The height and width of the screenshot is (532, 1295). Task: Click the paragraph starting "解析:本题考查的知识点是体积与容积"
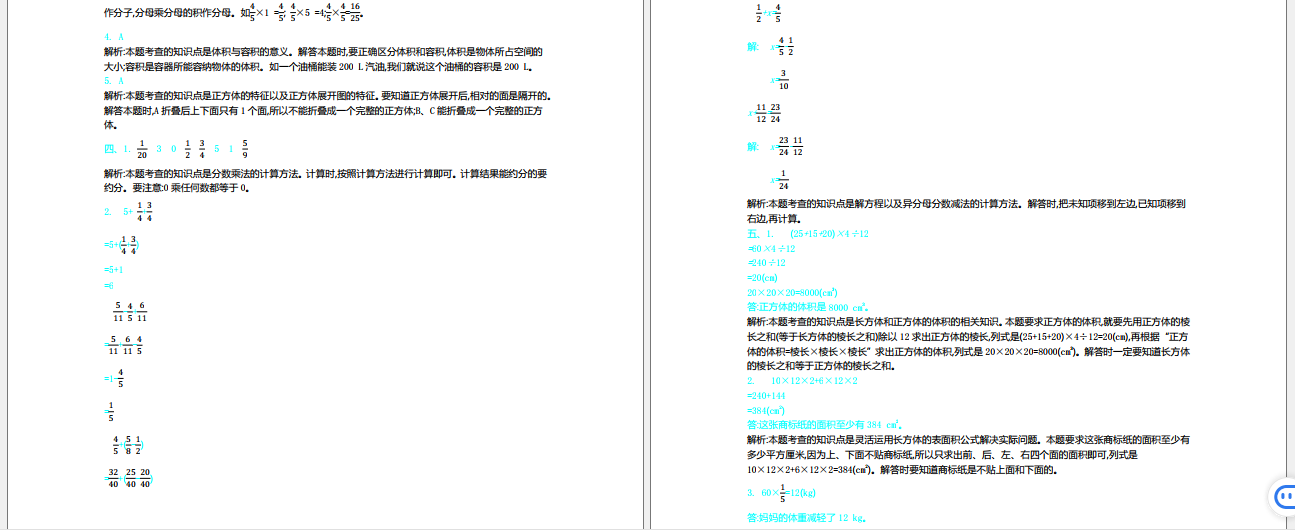323,58
